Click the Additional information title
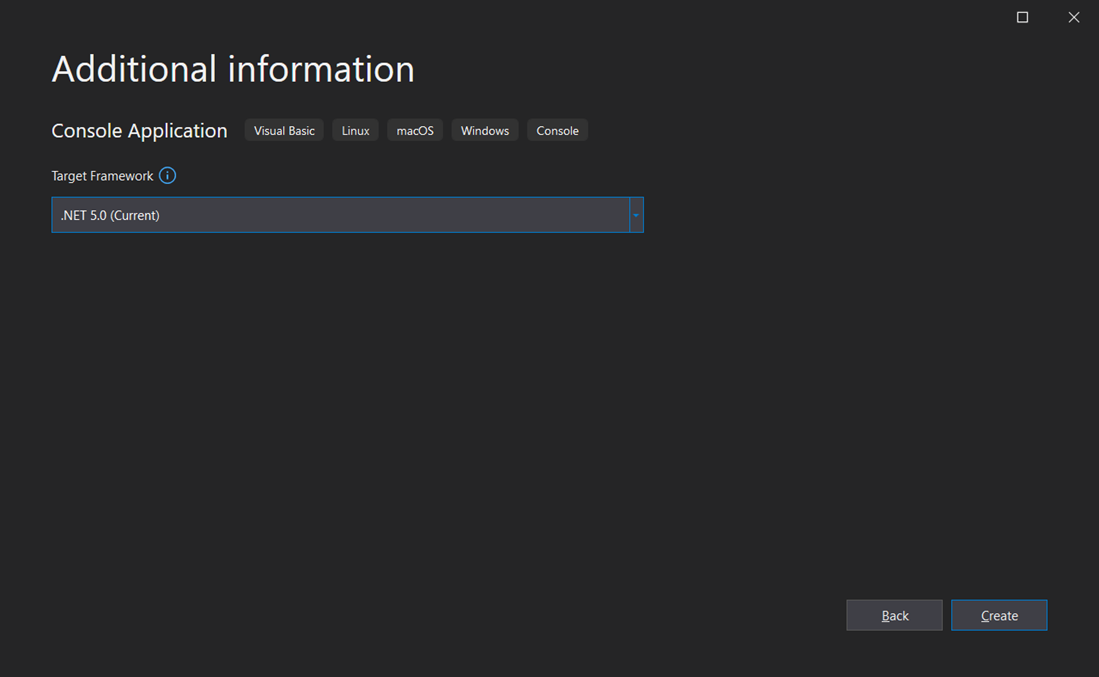Viewport: 1099px width, 677px height. tap(233, 69)
